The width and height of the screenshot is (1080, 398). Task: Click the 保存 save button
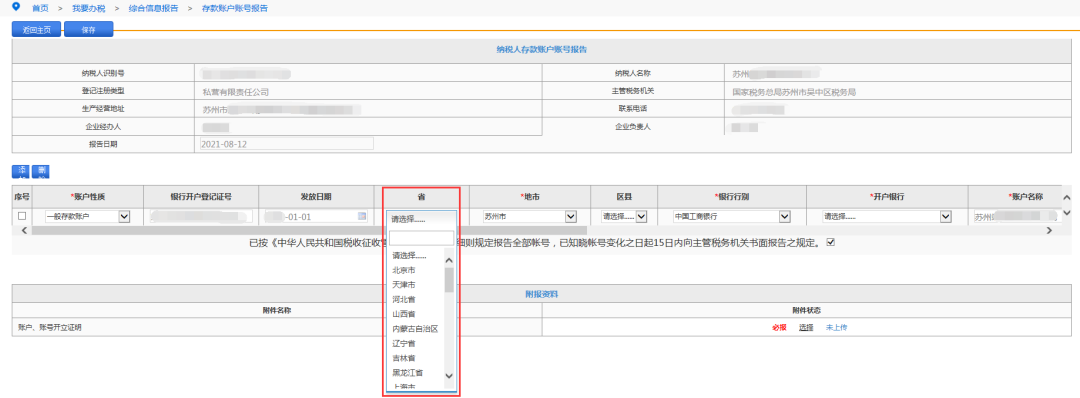tap(88, 30)
